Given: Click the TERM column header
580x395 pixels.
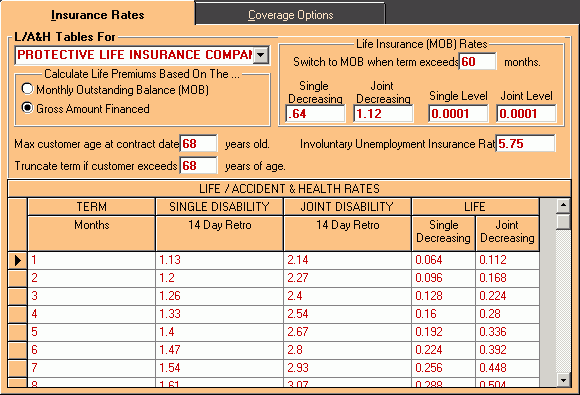Looking at the screenshot, I should coord(91,206).
